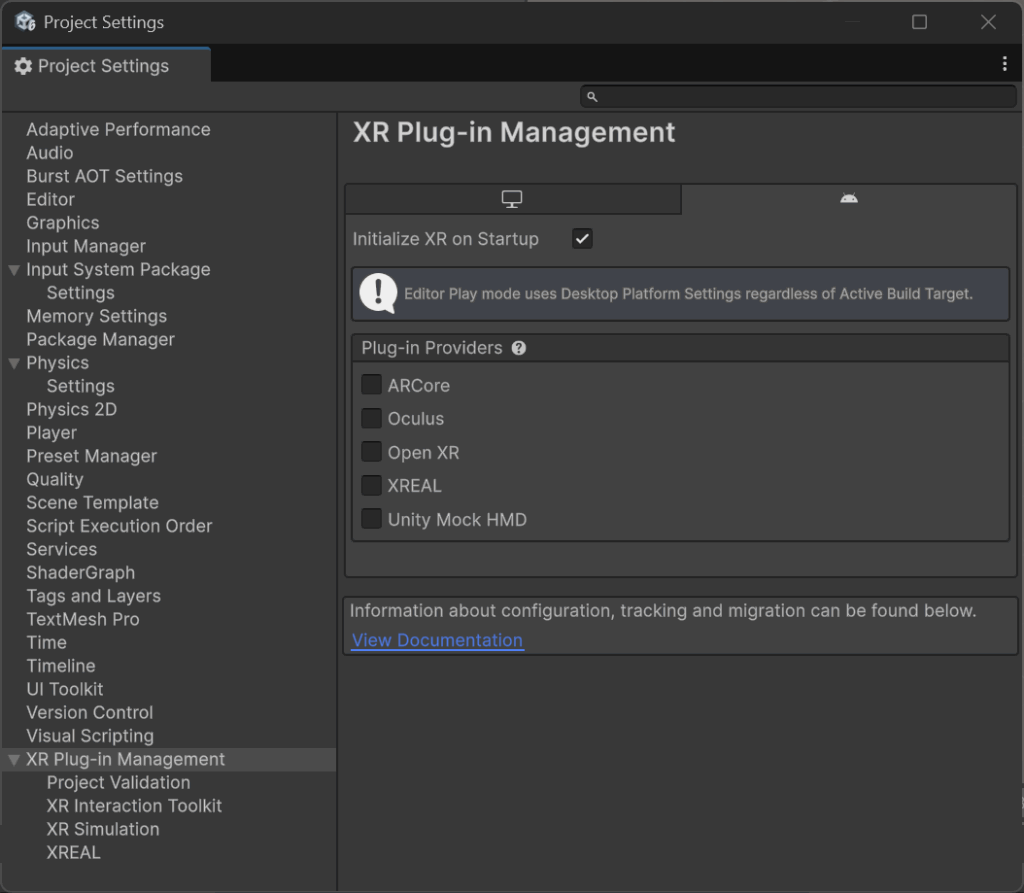
Task: Open XR Simulation settings
Action: tap(103, 830)
